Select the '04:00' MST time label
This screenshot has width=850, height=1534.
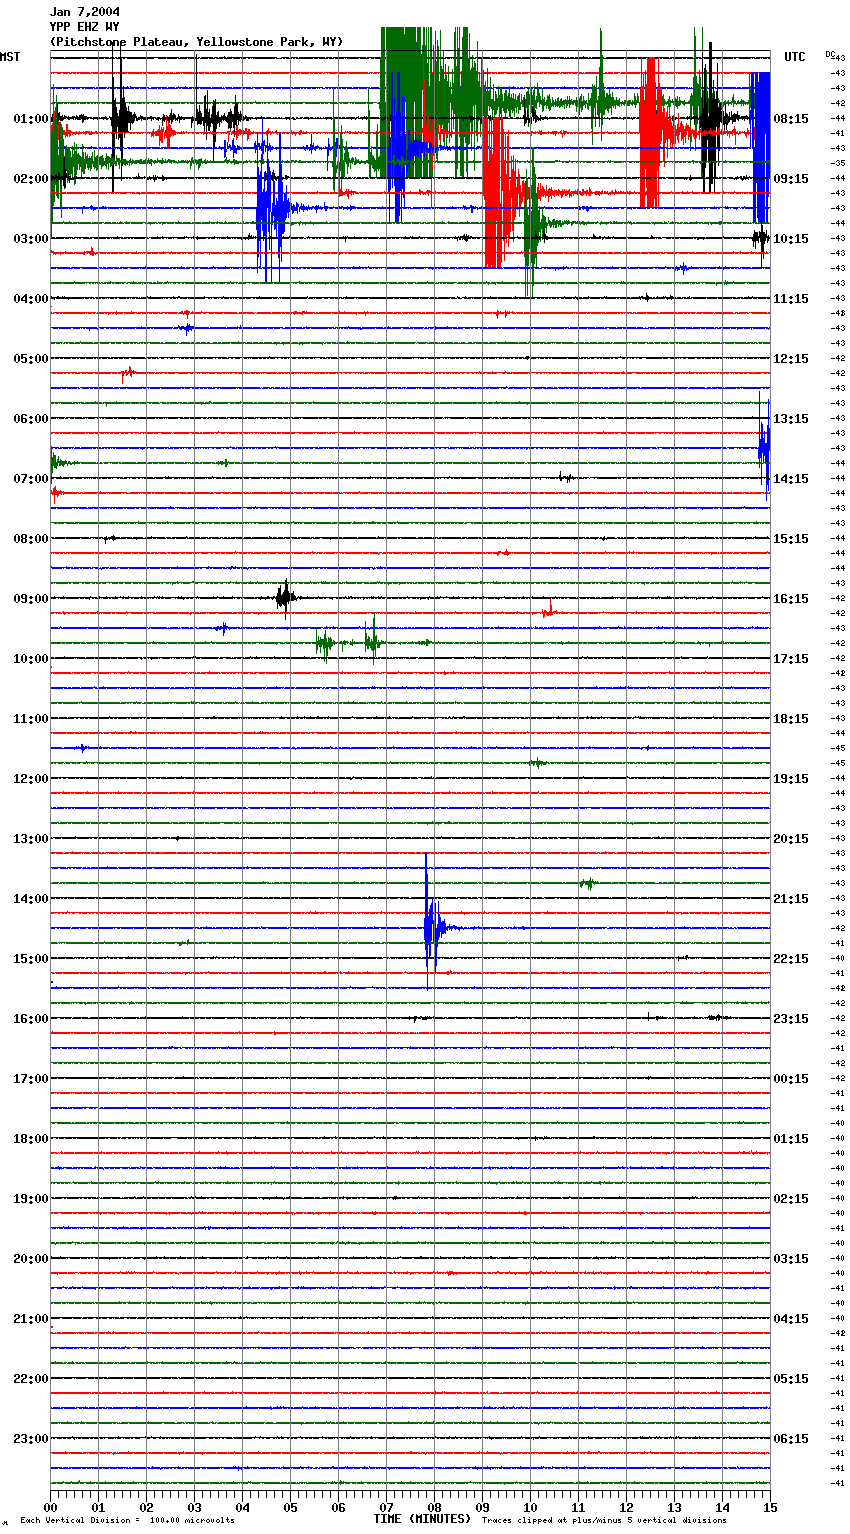coord(31,298)
